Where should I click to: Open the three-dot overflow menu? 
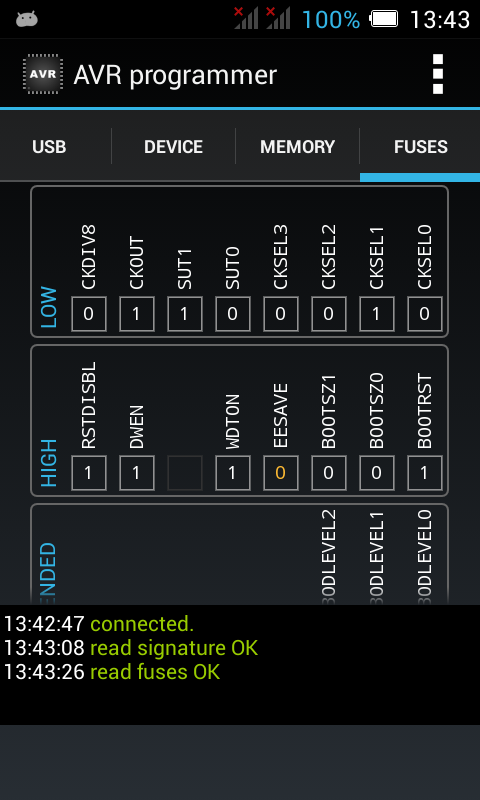(438, 74)
